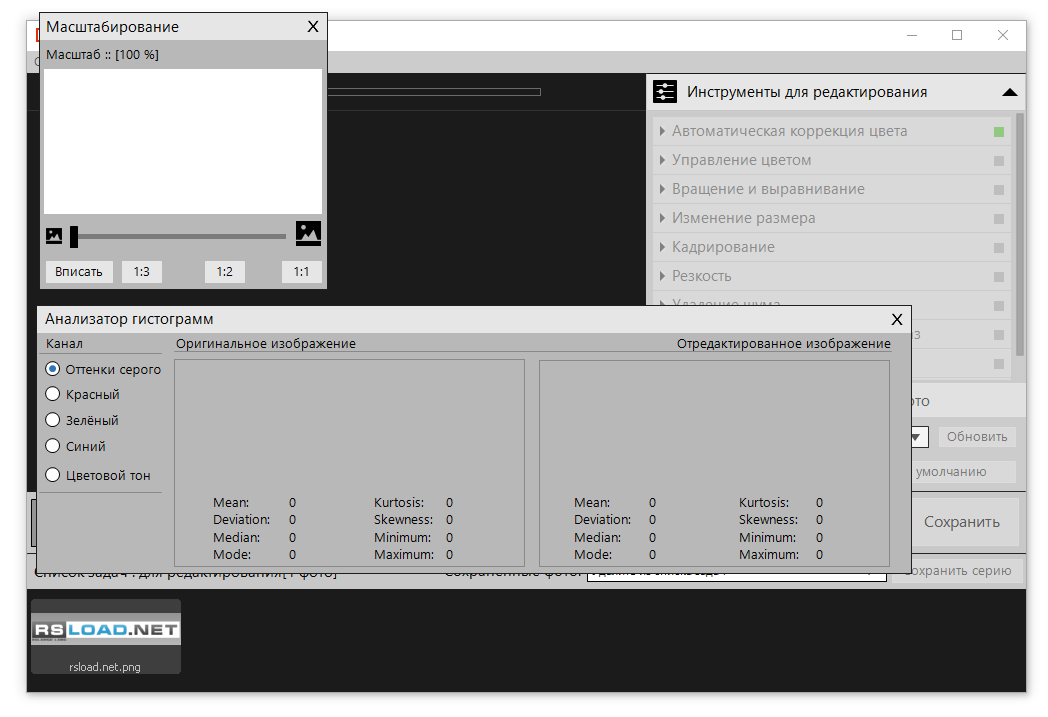Viewport: 1048px width, 717px height.
Task: Click the zoom slider handle
Action: point(74,237)
